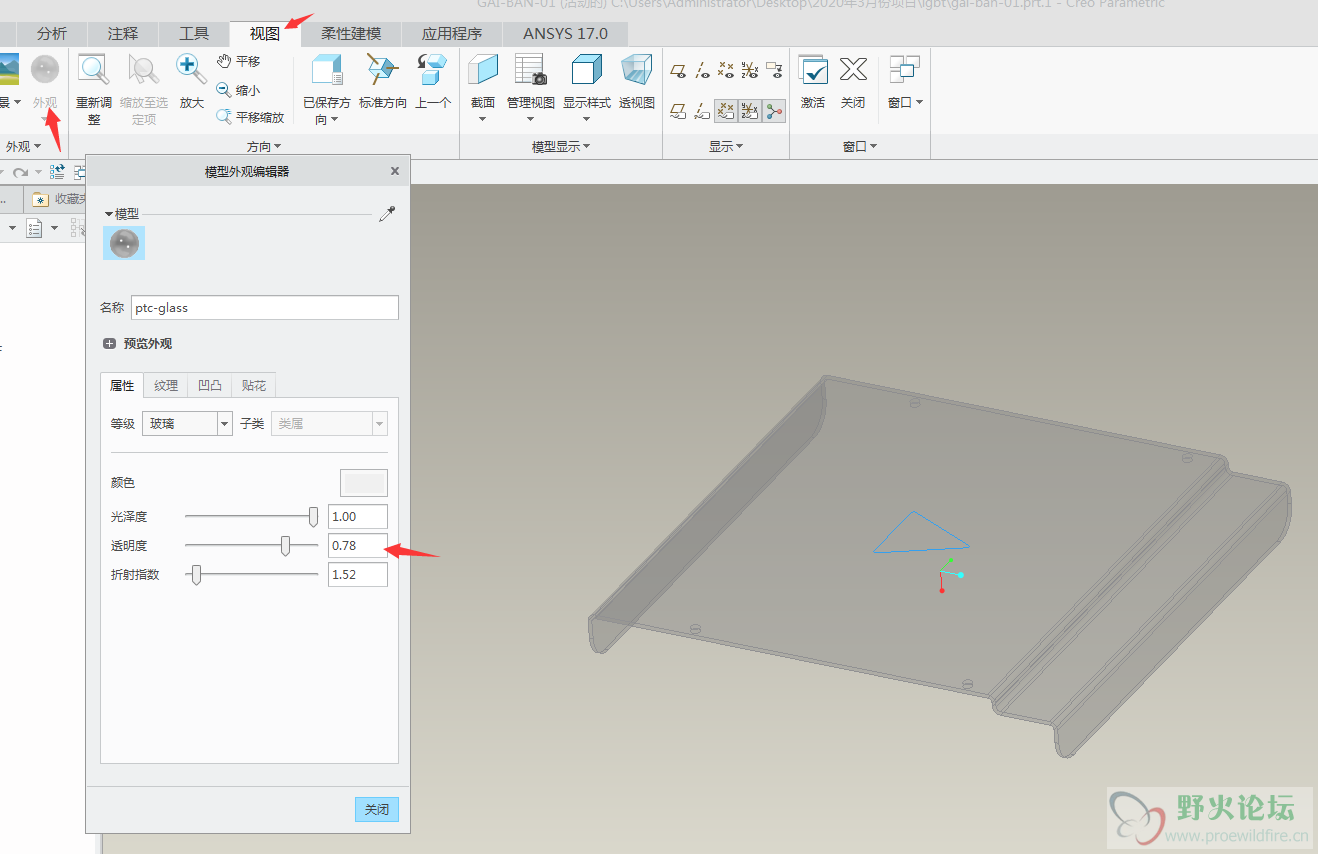The image size is (1318, 854).
Task: Expand the 预览外观 preview section
Action: click(110, 343)
